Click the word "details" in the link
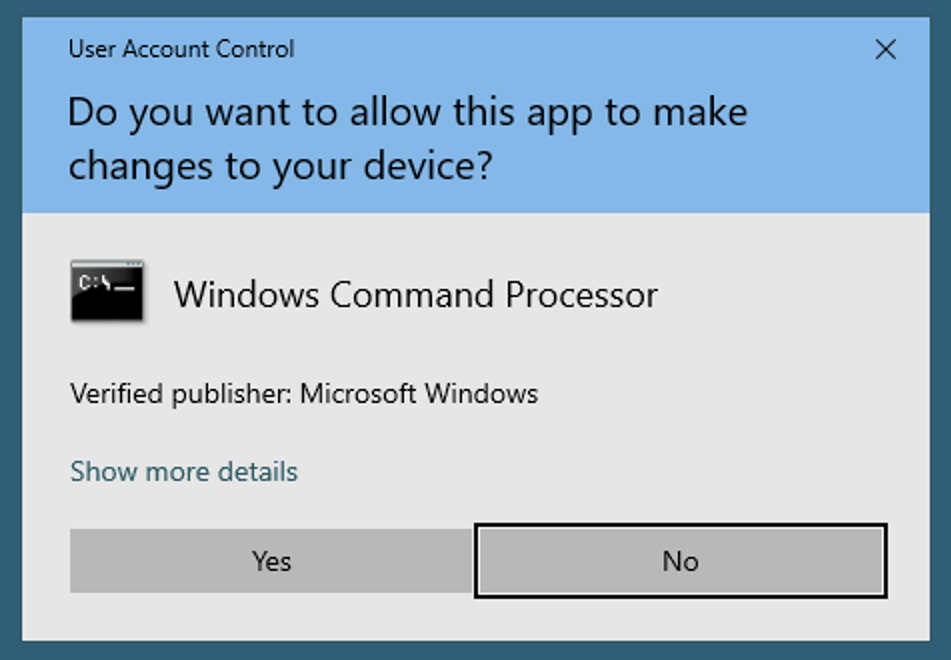Image resolution: width=951 pixels, height=660 pixels. point(259,471)
